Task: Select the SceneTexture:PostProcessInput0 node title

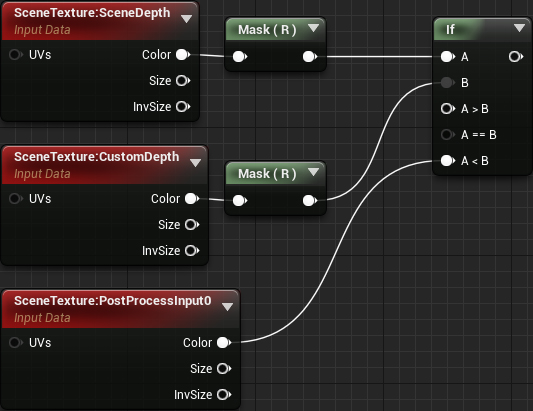Action: pyautogui.click(x=113, y=301)
